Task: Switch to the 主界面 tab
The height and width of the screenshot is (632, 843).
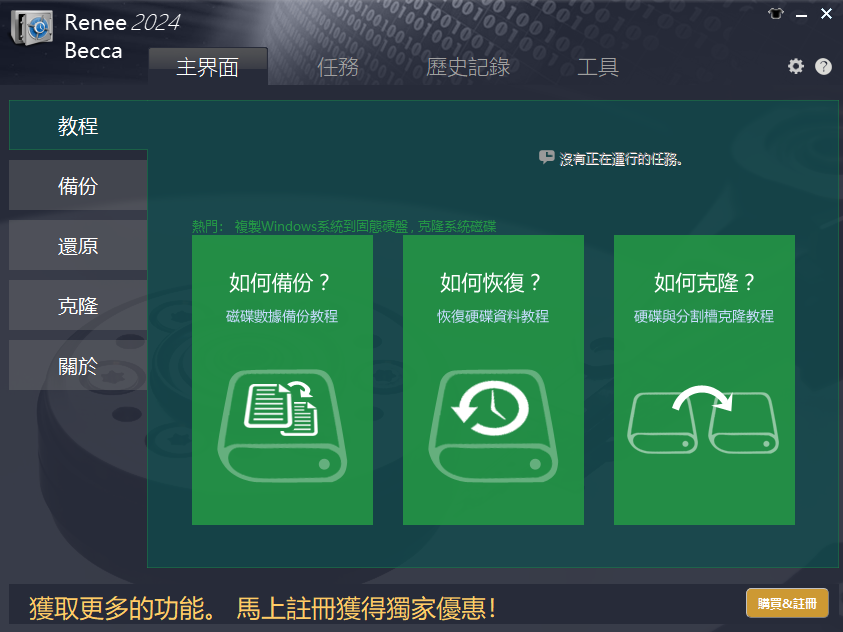Action: (x=208, y=67)
